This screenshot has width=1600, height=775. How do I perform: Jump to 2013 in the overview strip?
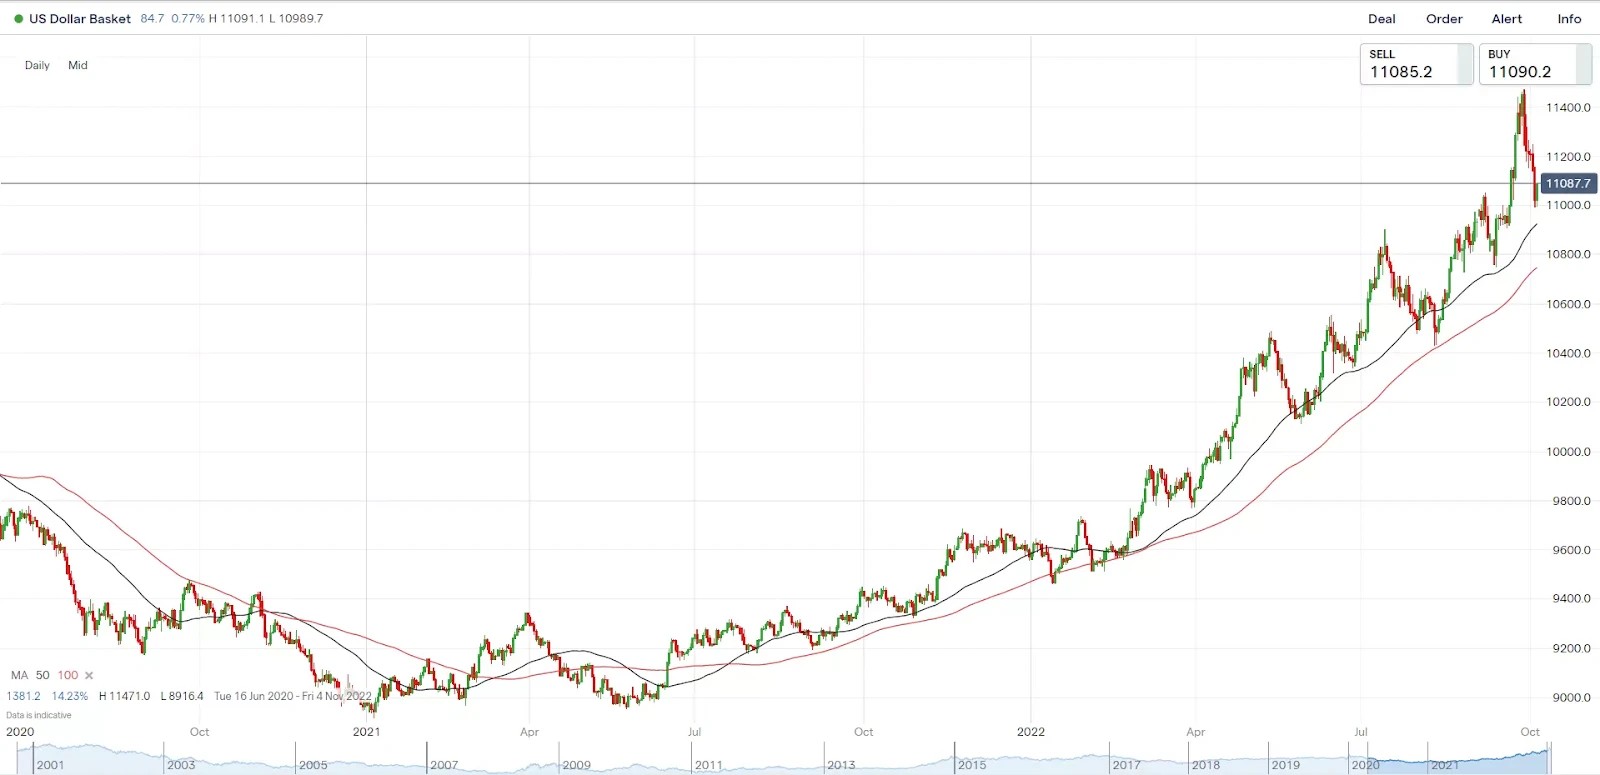[x=841, y=765]
